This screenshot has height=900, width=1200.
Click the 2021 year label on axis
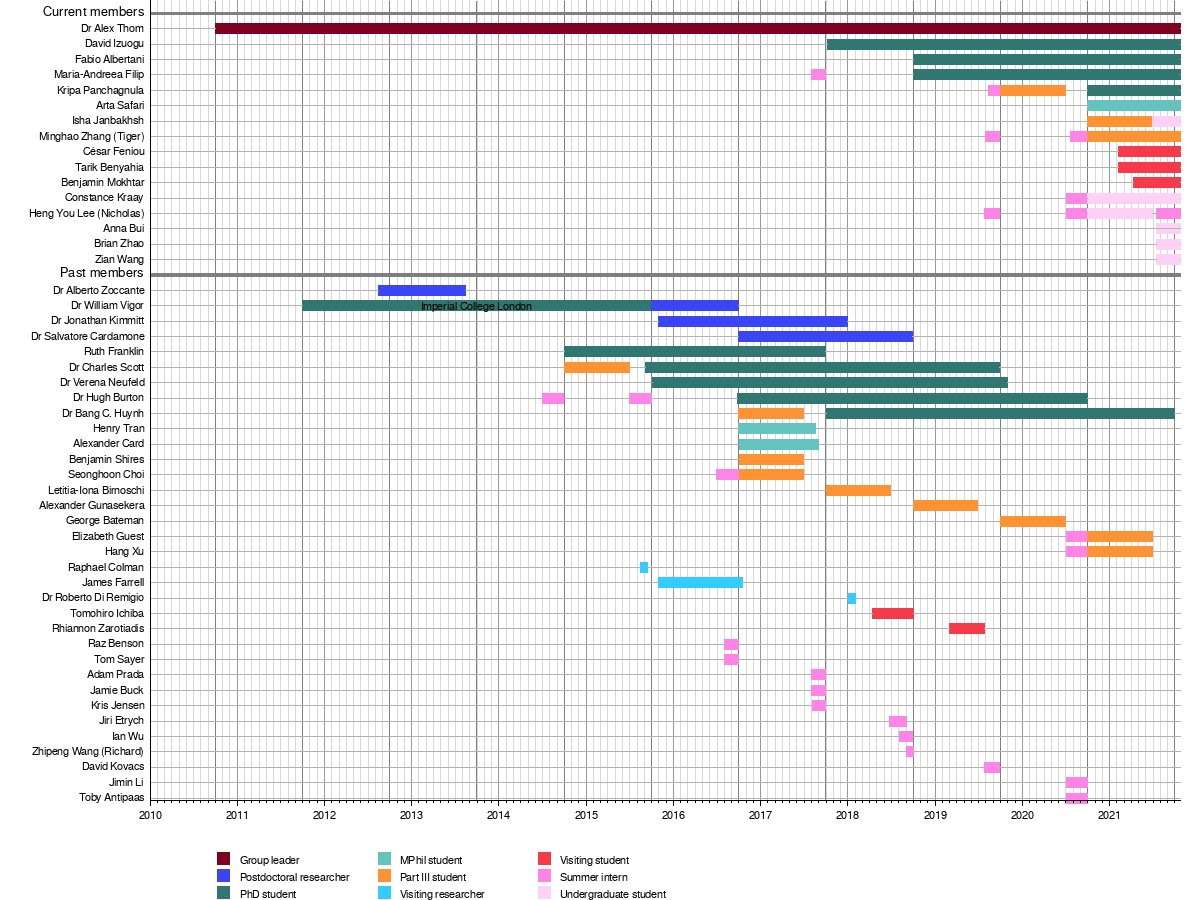(x=1108, y=815)
